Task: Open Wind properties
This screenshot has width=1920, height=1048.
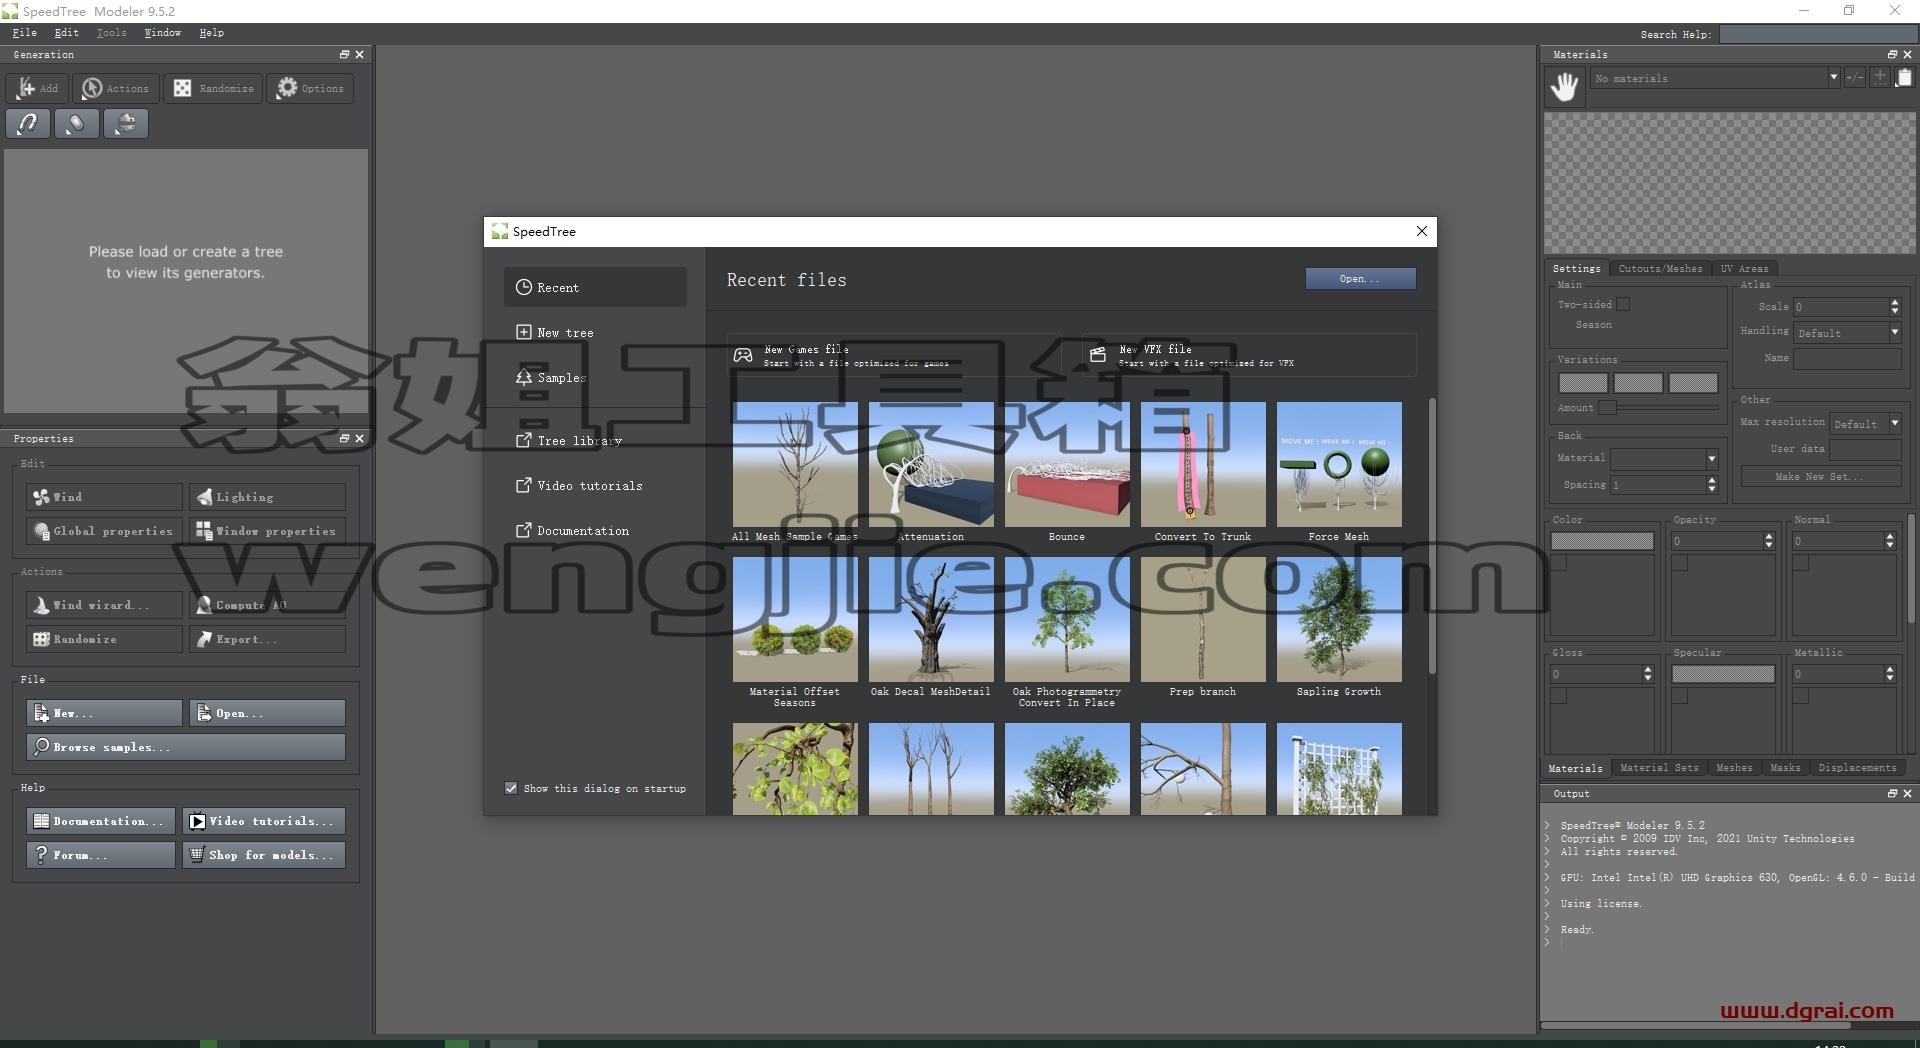Action: (x=104, y=497)
